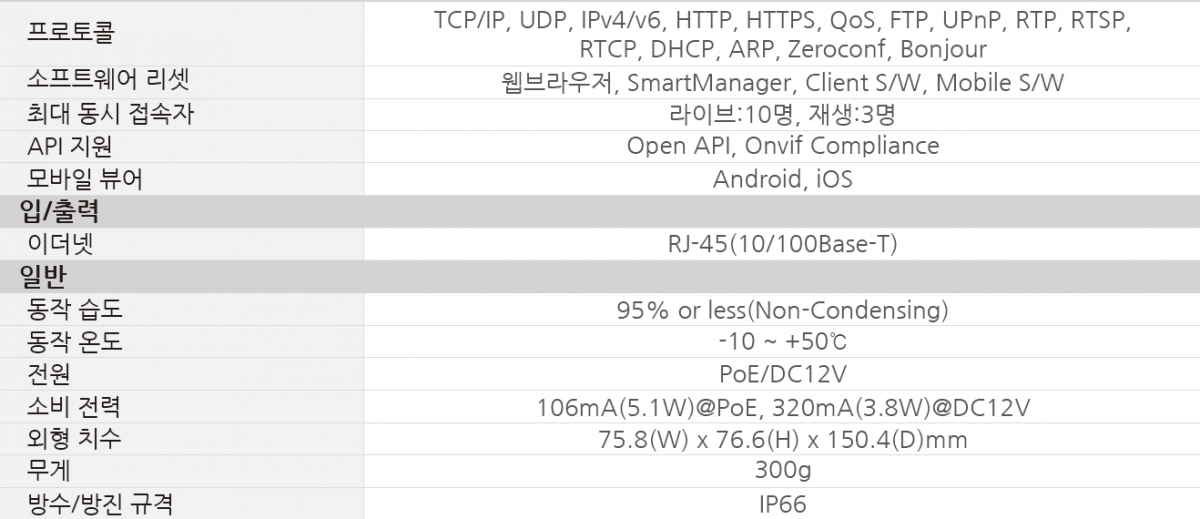Click the 300g weight value

click(783, 470)
